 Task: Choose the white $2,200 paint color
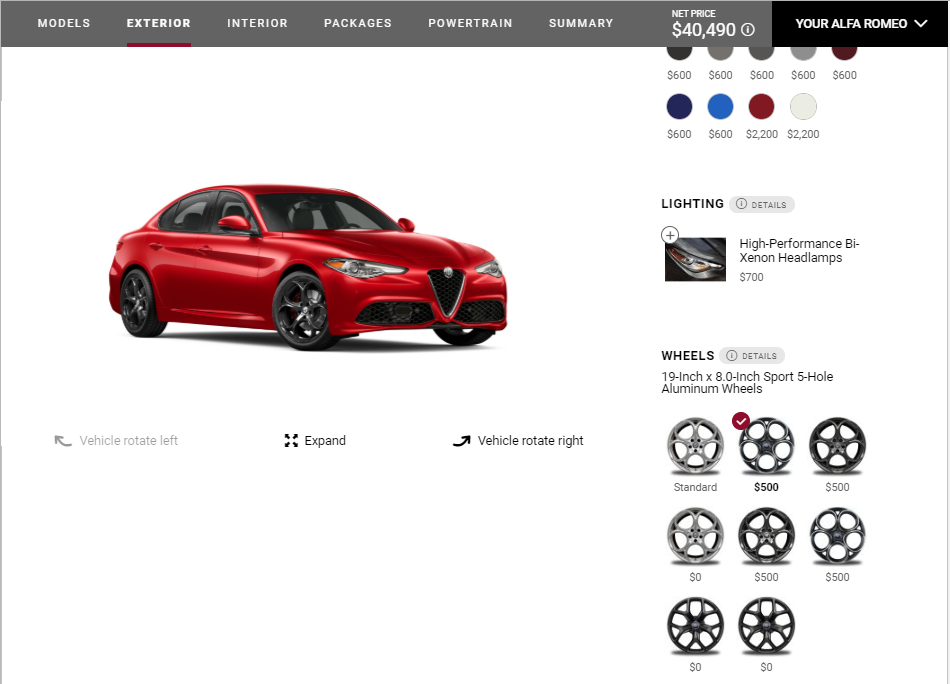[x=803, y=107]
